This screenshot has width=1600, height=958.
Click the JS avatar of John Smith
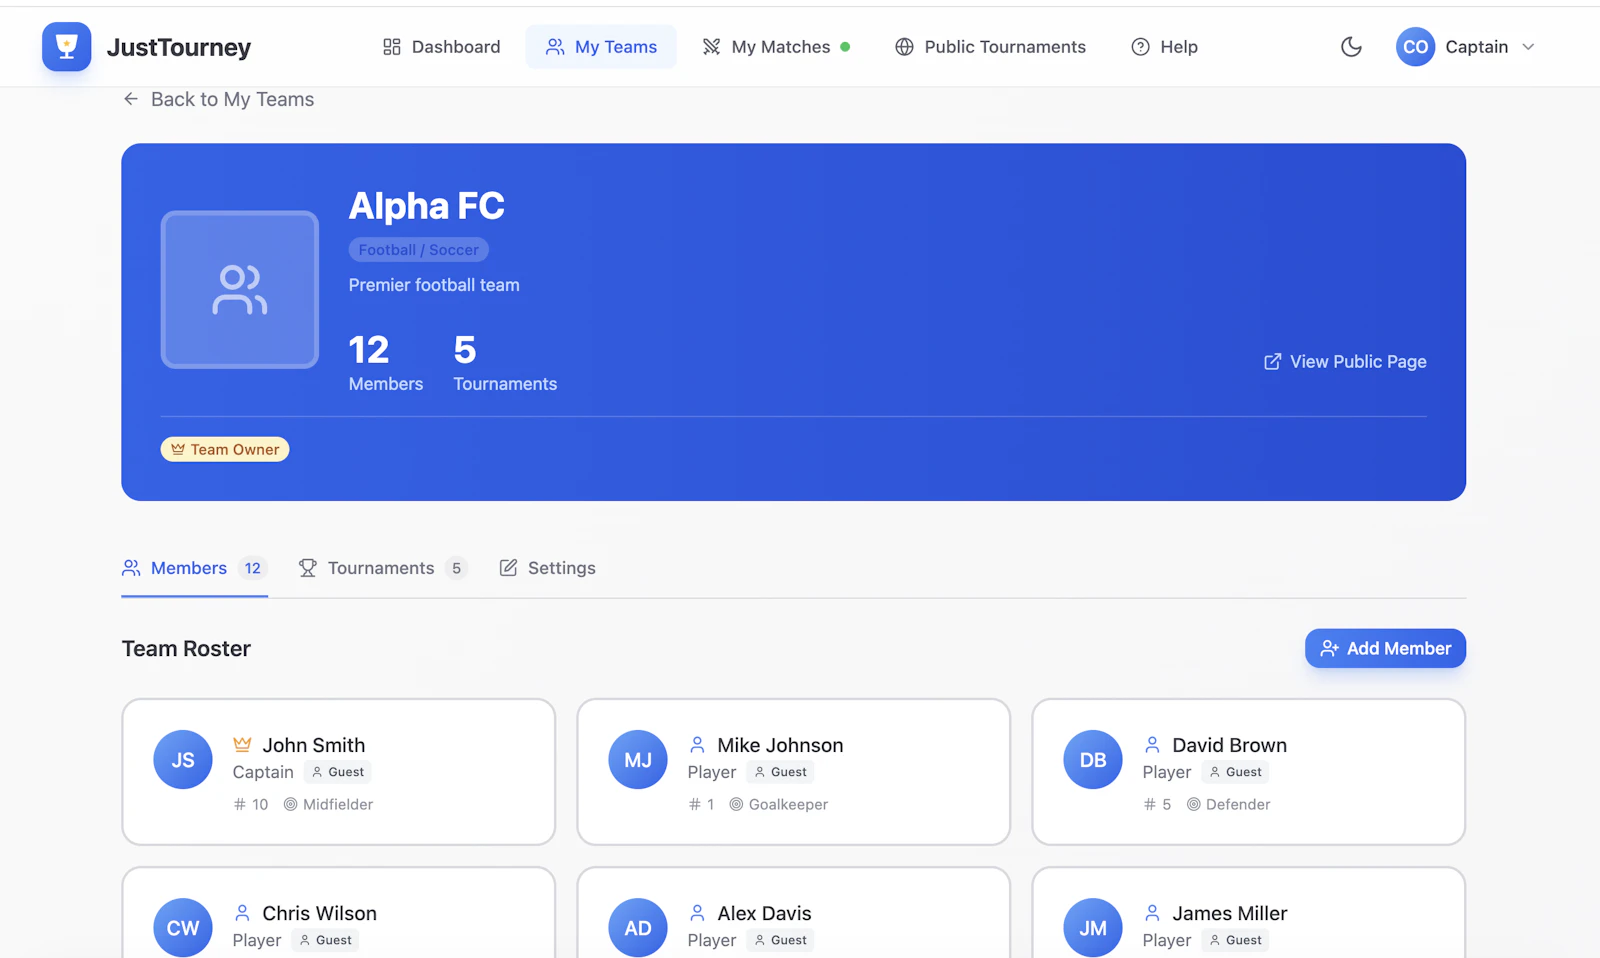click(x=183, y=760)
